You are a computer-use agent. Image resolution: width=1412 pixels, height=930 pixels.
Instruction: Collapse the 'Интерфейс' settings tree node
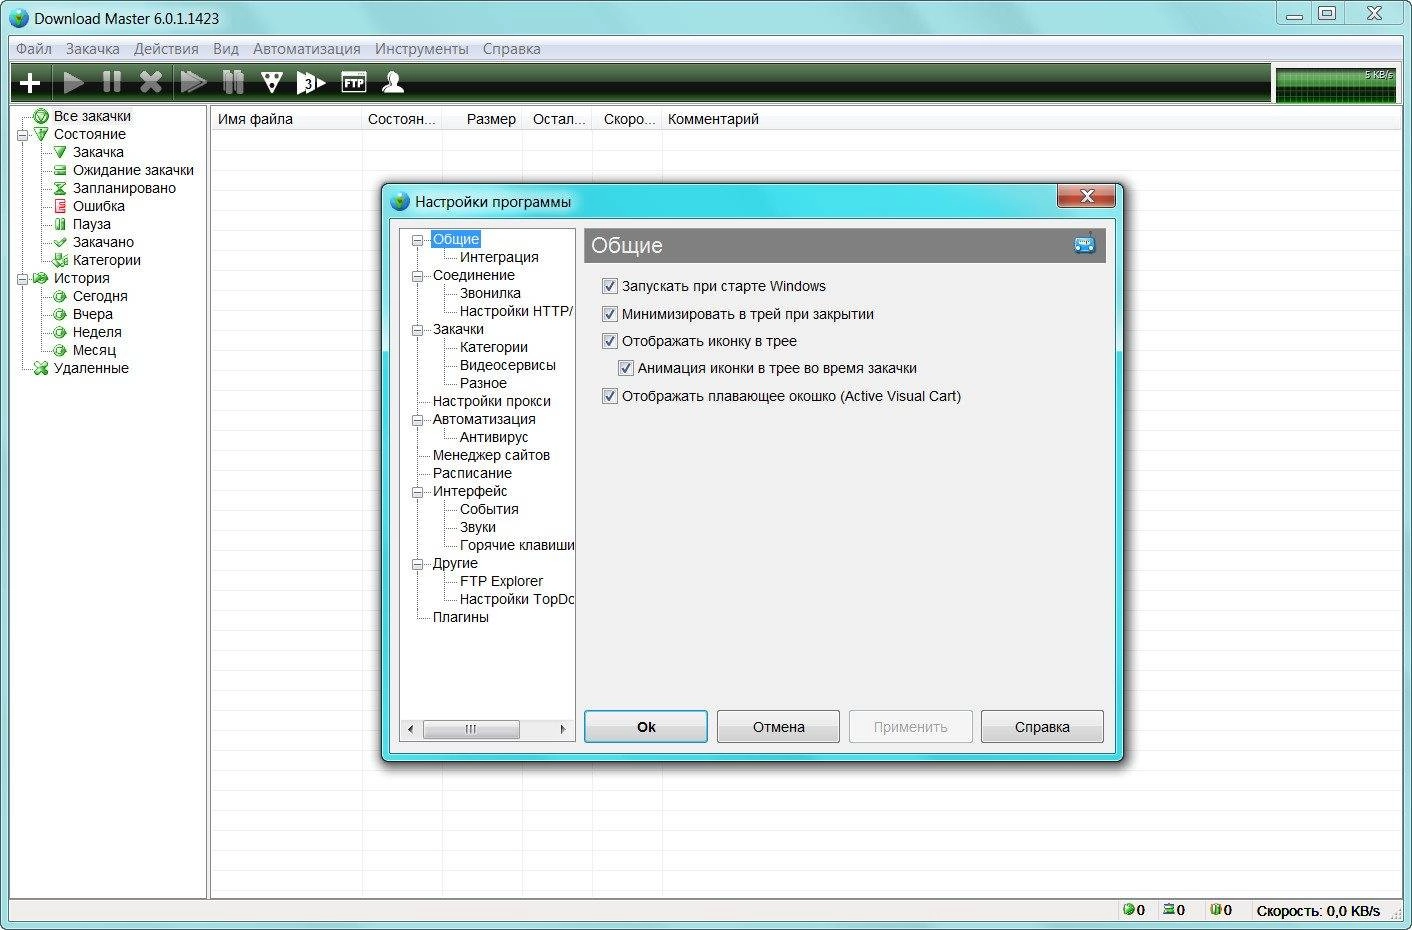(x=417, y=492)
